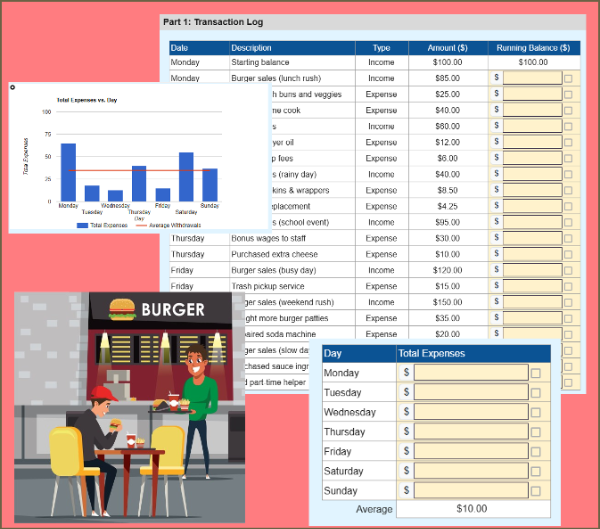Click the 'Part 1: Transaction Log' heading
Viewport: 600px width, 529px height.
coord(213,22)
